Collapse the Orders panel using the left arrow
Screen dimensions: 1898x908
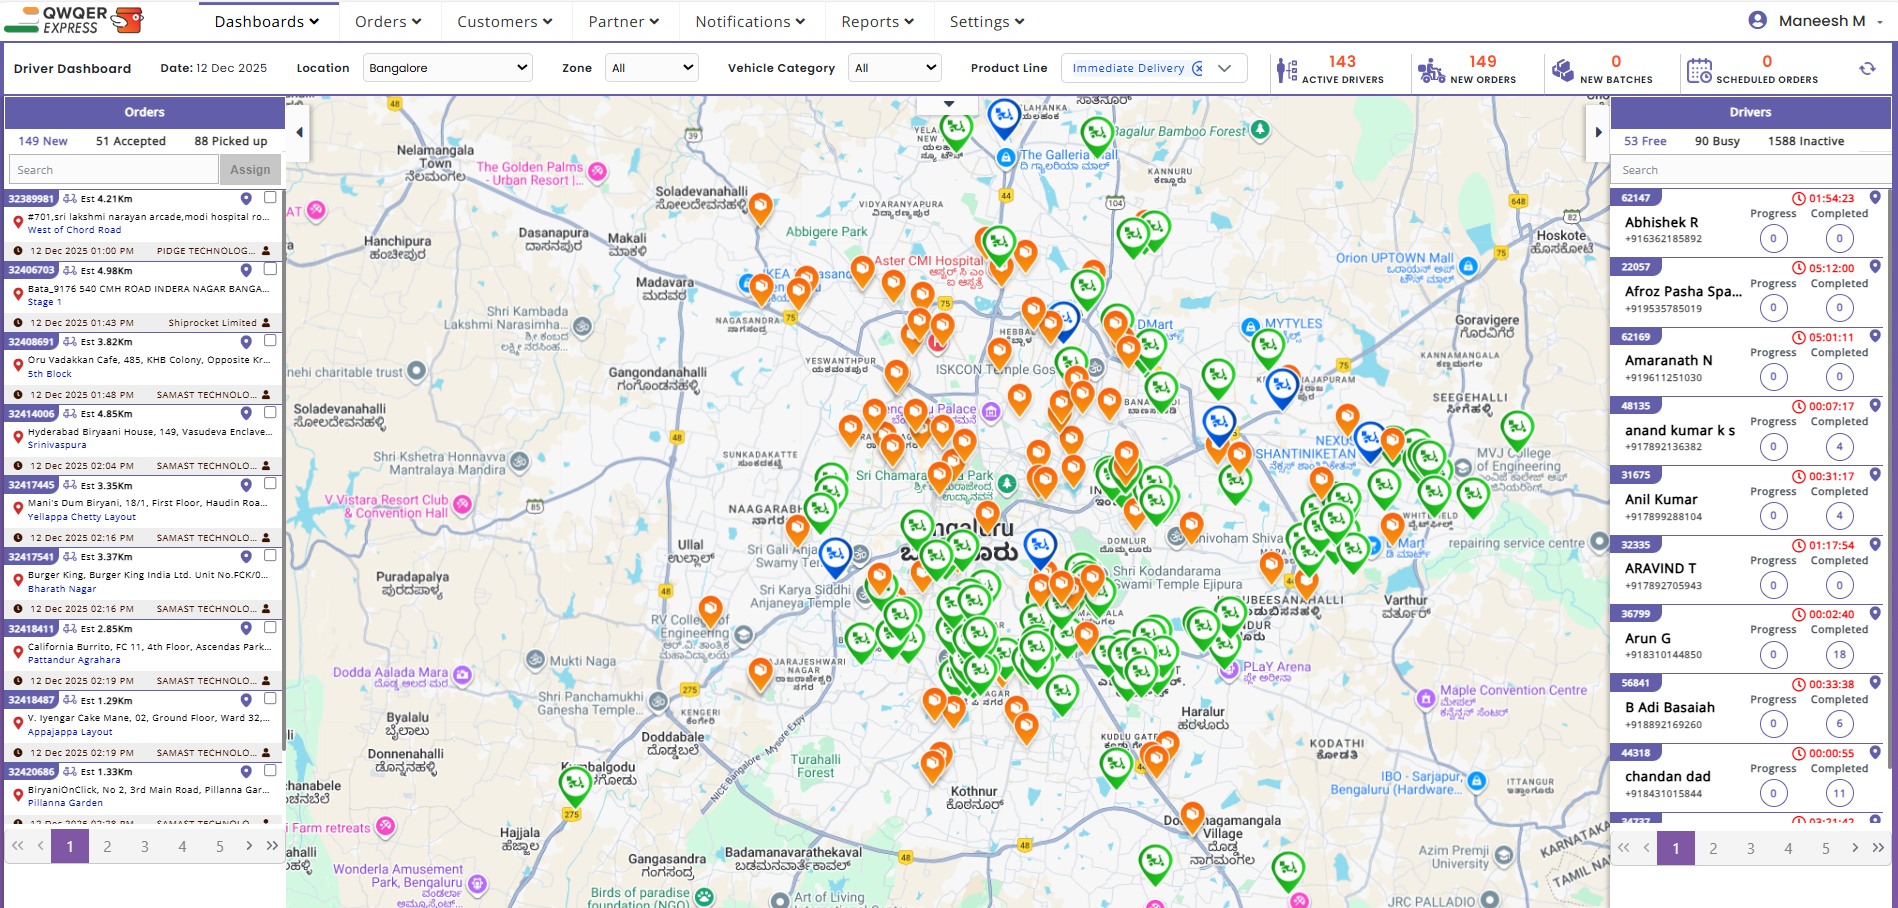coord(299,132)
